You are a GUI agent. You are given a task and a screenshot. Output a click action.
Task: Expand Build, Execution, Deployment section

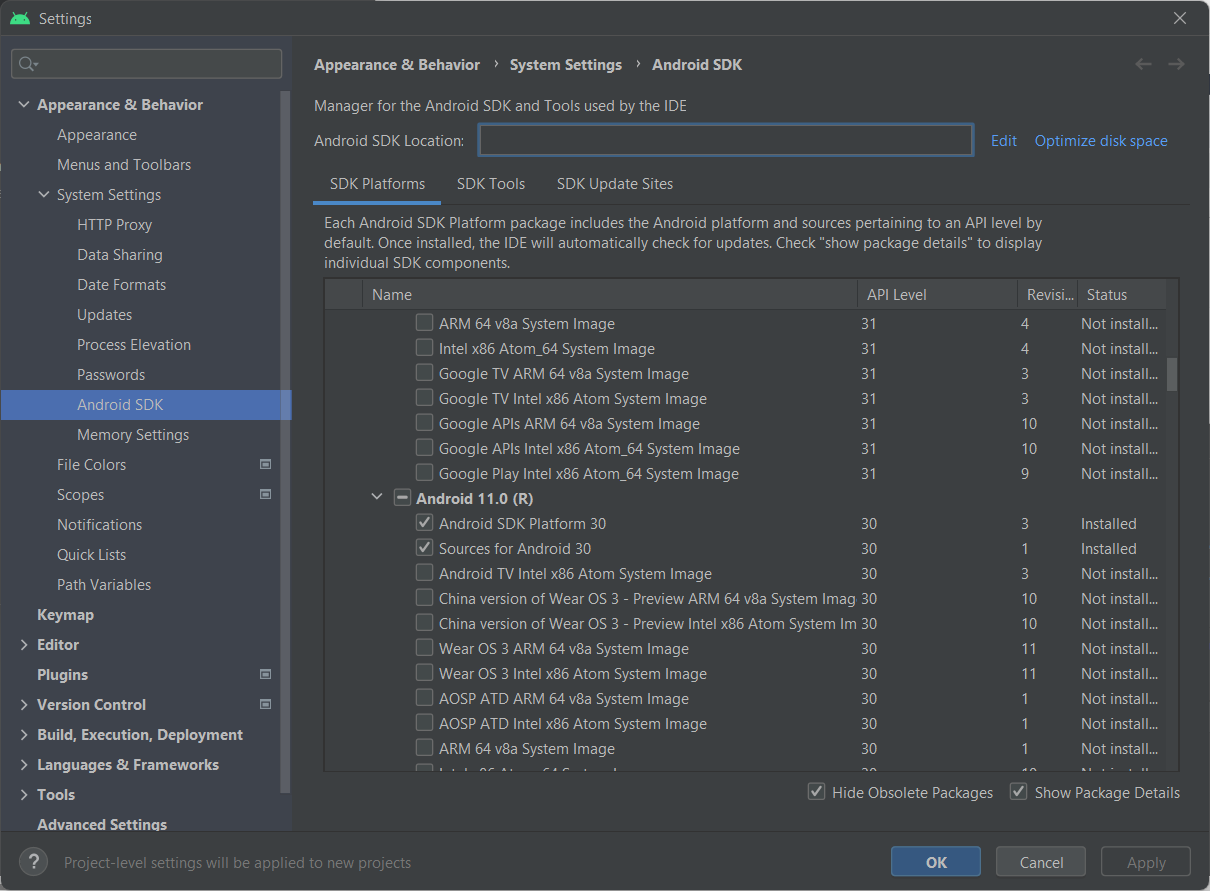[24, 734]
